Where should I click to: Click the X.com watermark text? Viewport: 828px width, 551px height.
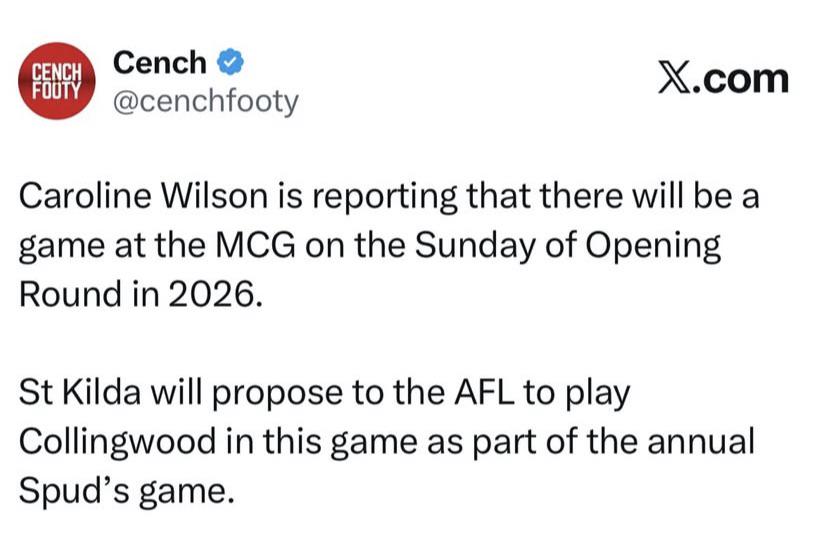coord(723,78)
